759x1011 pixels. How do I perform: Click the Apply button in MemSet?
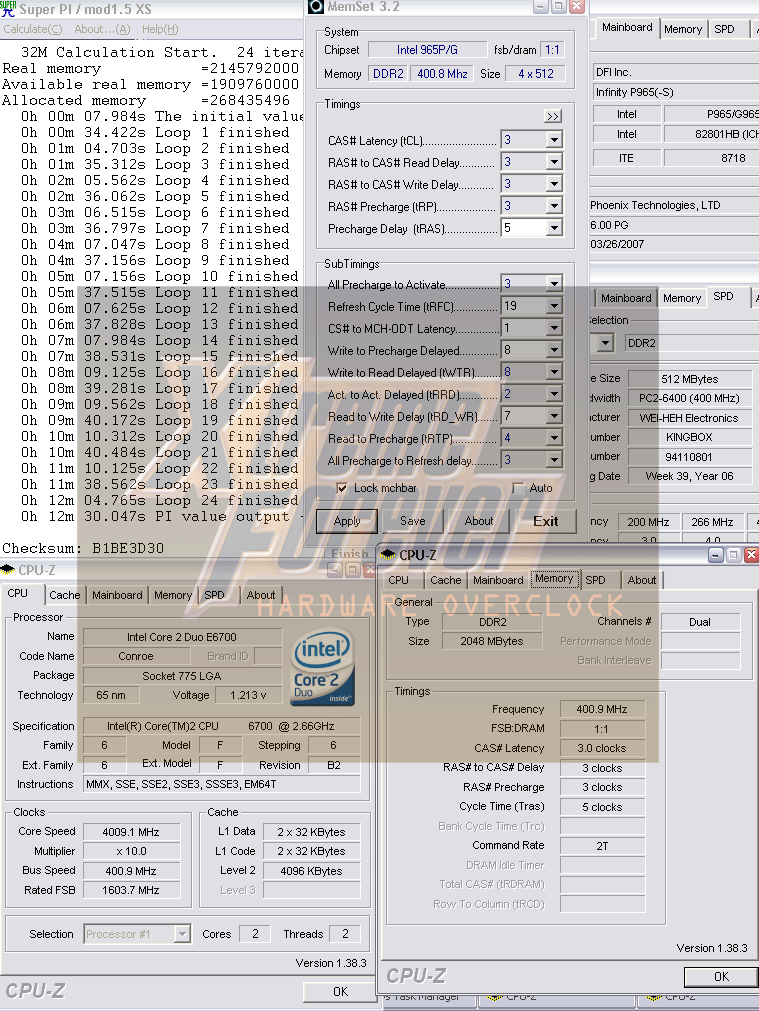347,521
